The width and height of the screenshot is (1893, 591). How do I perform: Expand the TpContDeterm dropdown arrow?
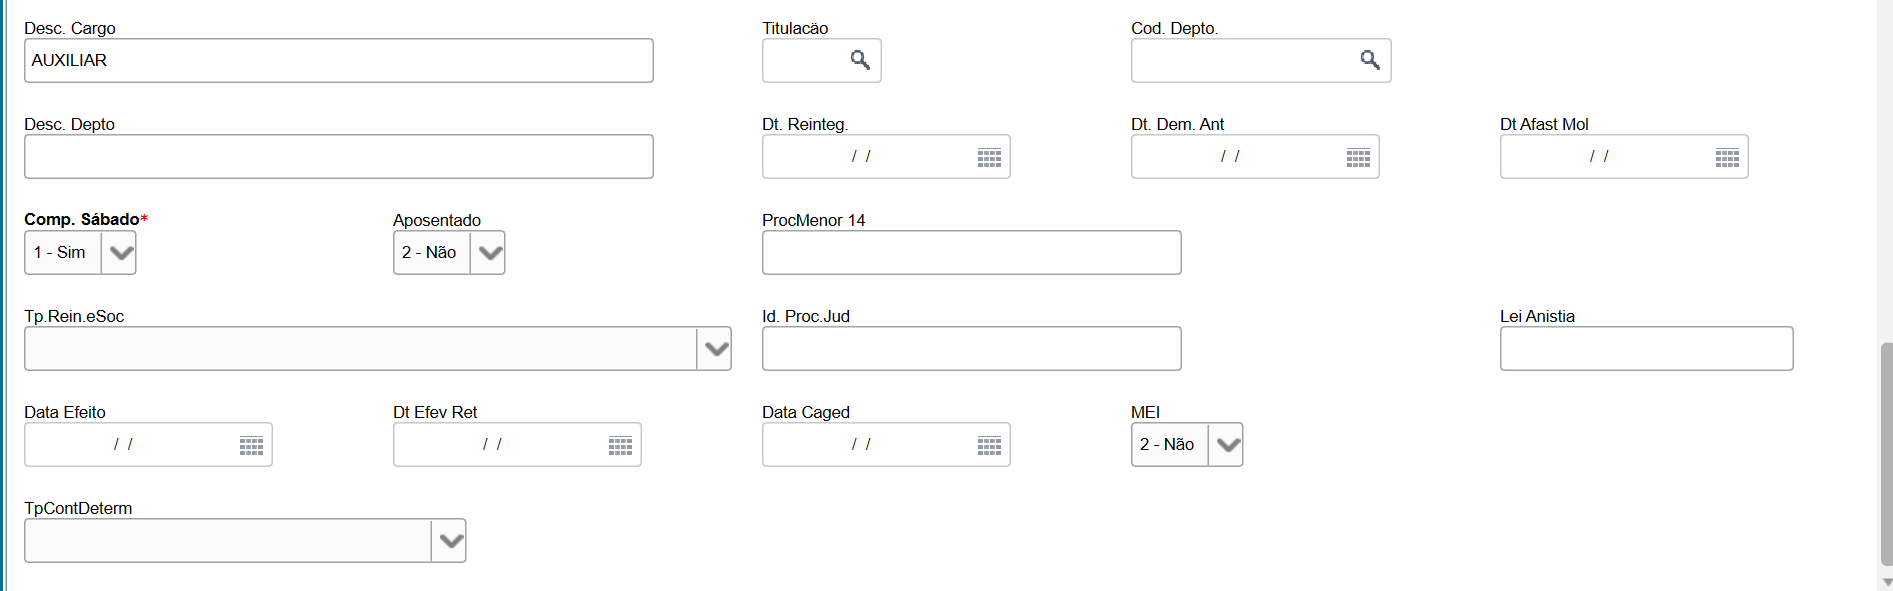point(450,541)
